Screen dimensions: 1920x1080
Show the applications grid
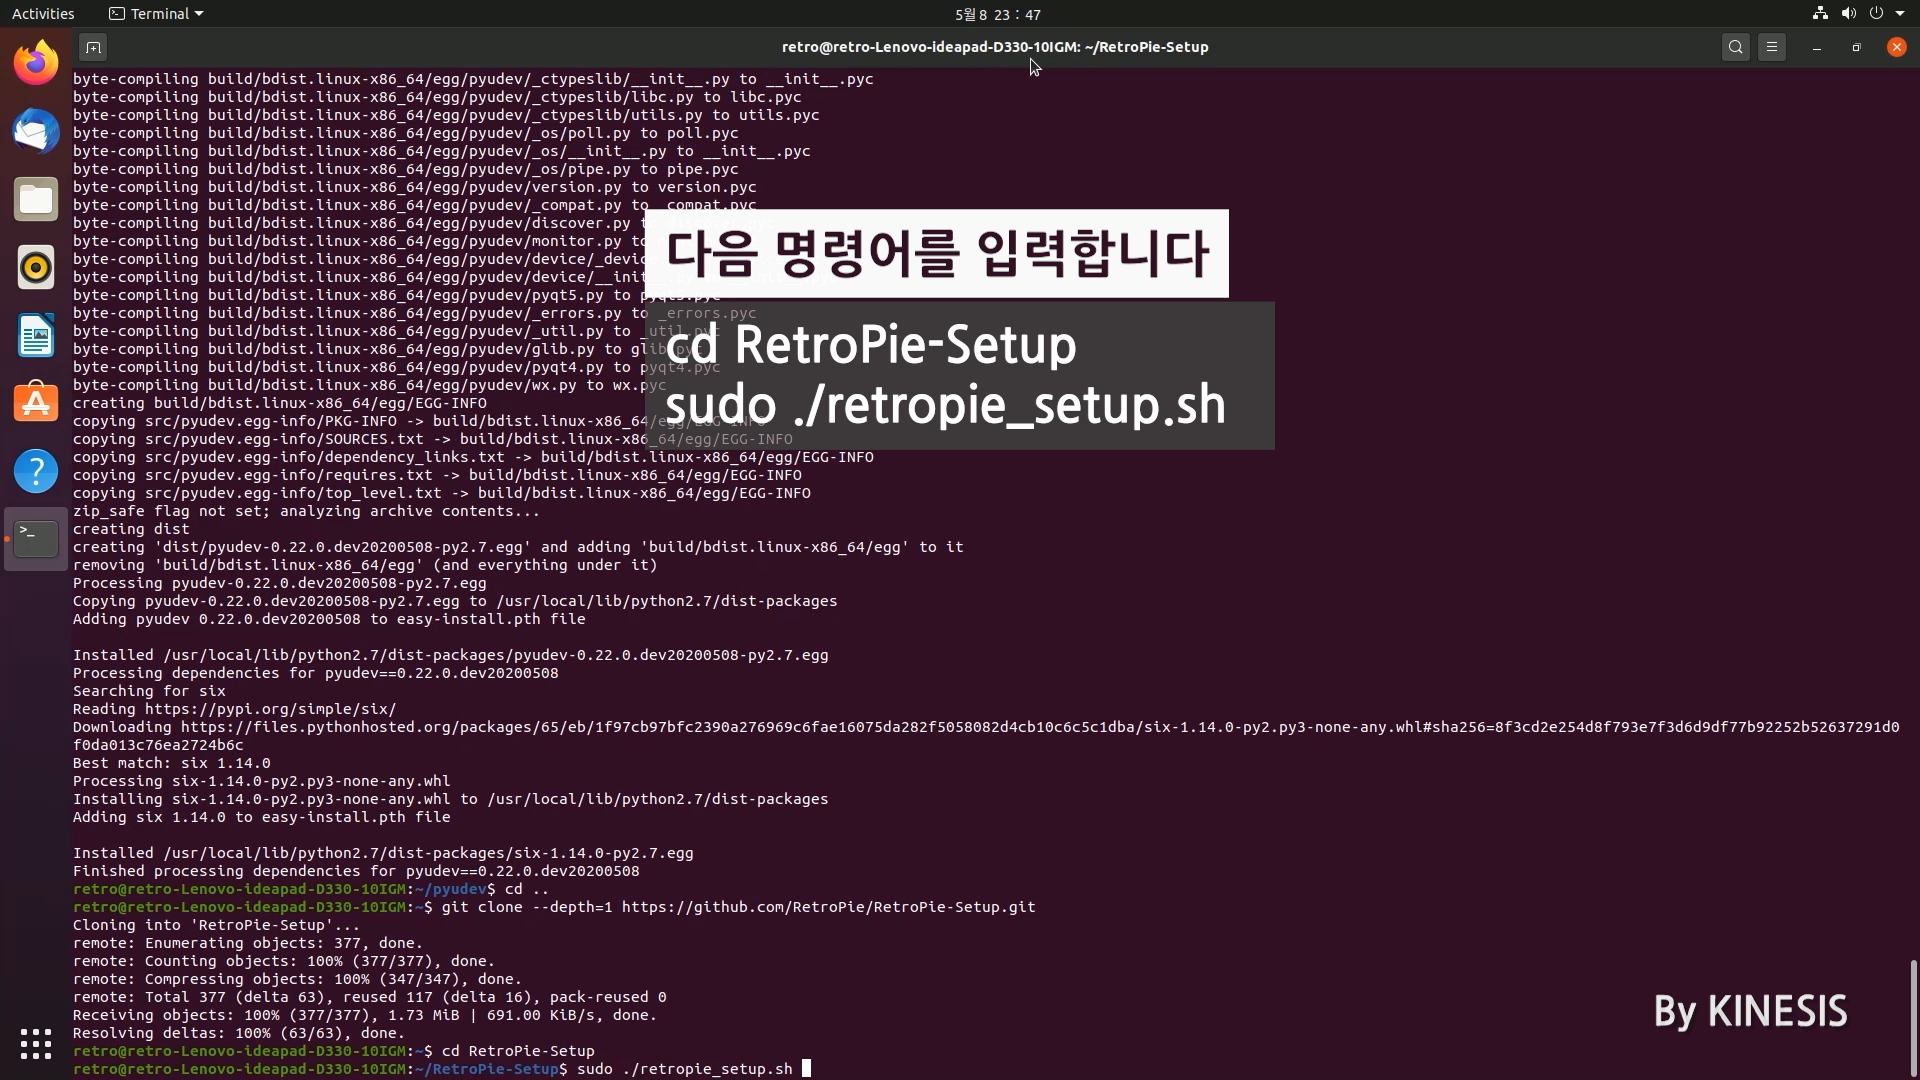[36, 1044]
